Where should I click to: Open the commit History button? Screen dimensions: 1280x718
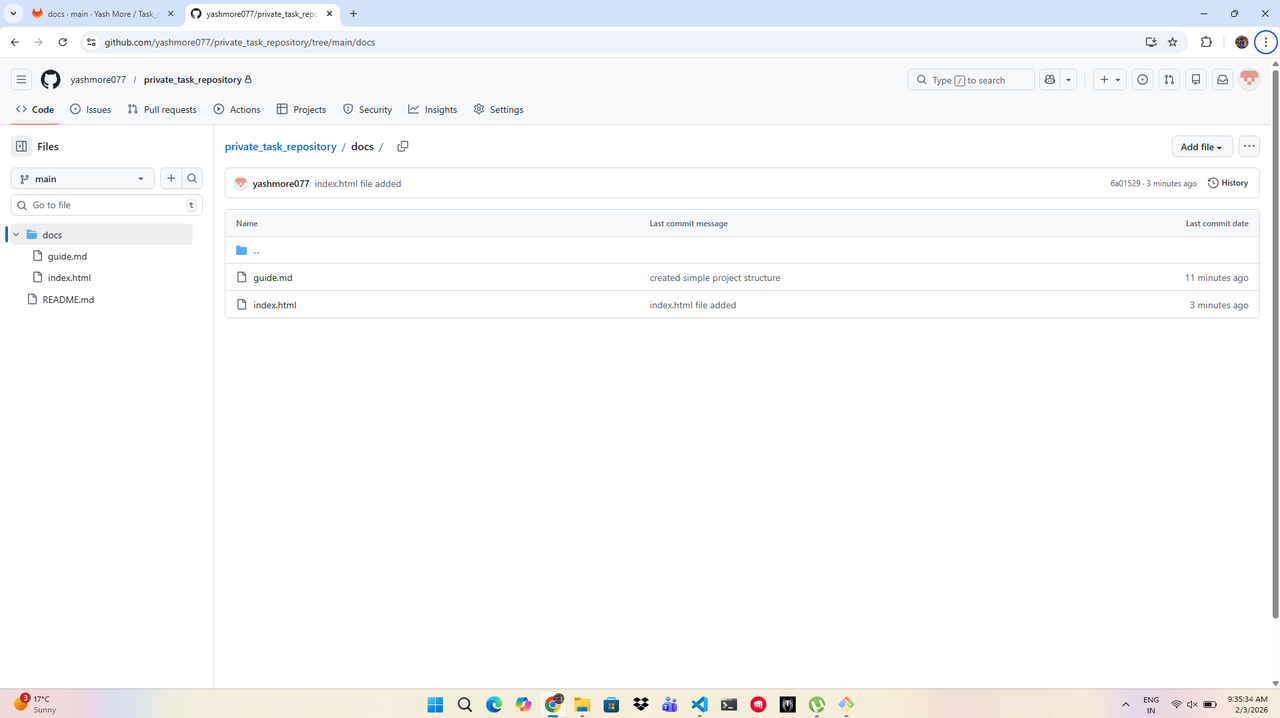click(1228, 183)
